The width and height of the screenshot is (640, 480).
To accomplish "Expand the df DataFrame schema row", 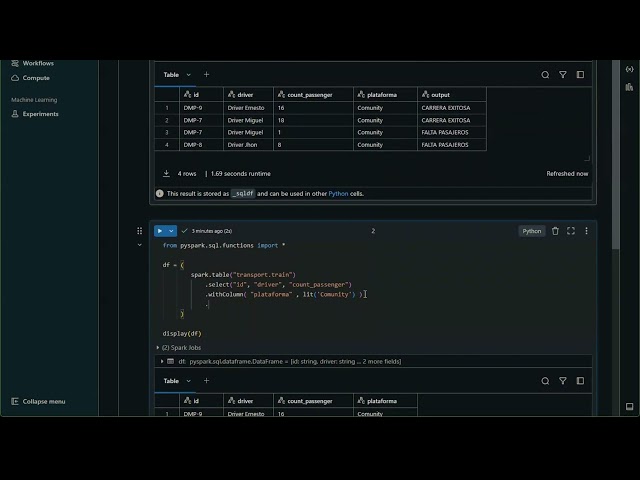I will click(x=162, y=362).
